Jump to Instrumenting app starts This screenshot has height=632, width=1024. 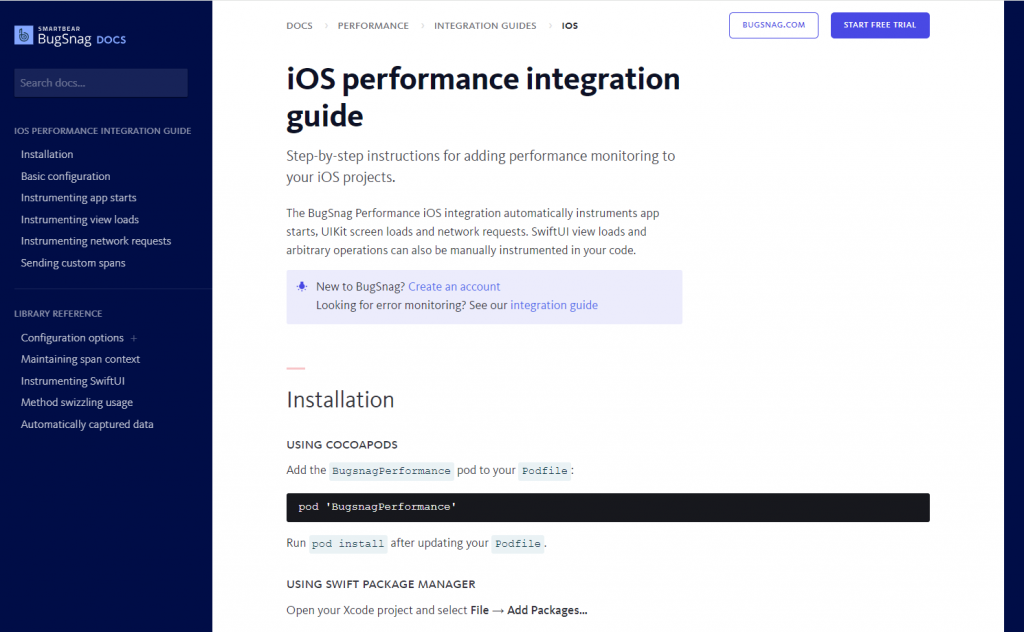click(x=78, y=198)
